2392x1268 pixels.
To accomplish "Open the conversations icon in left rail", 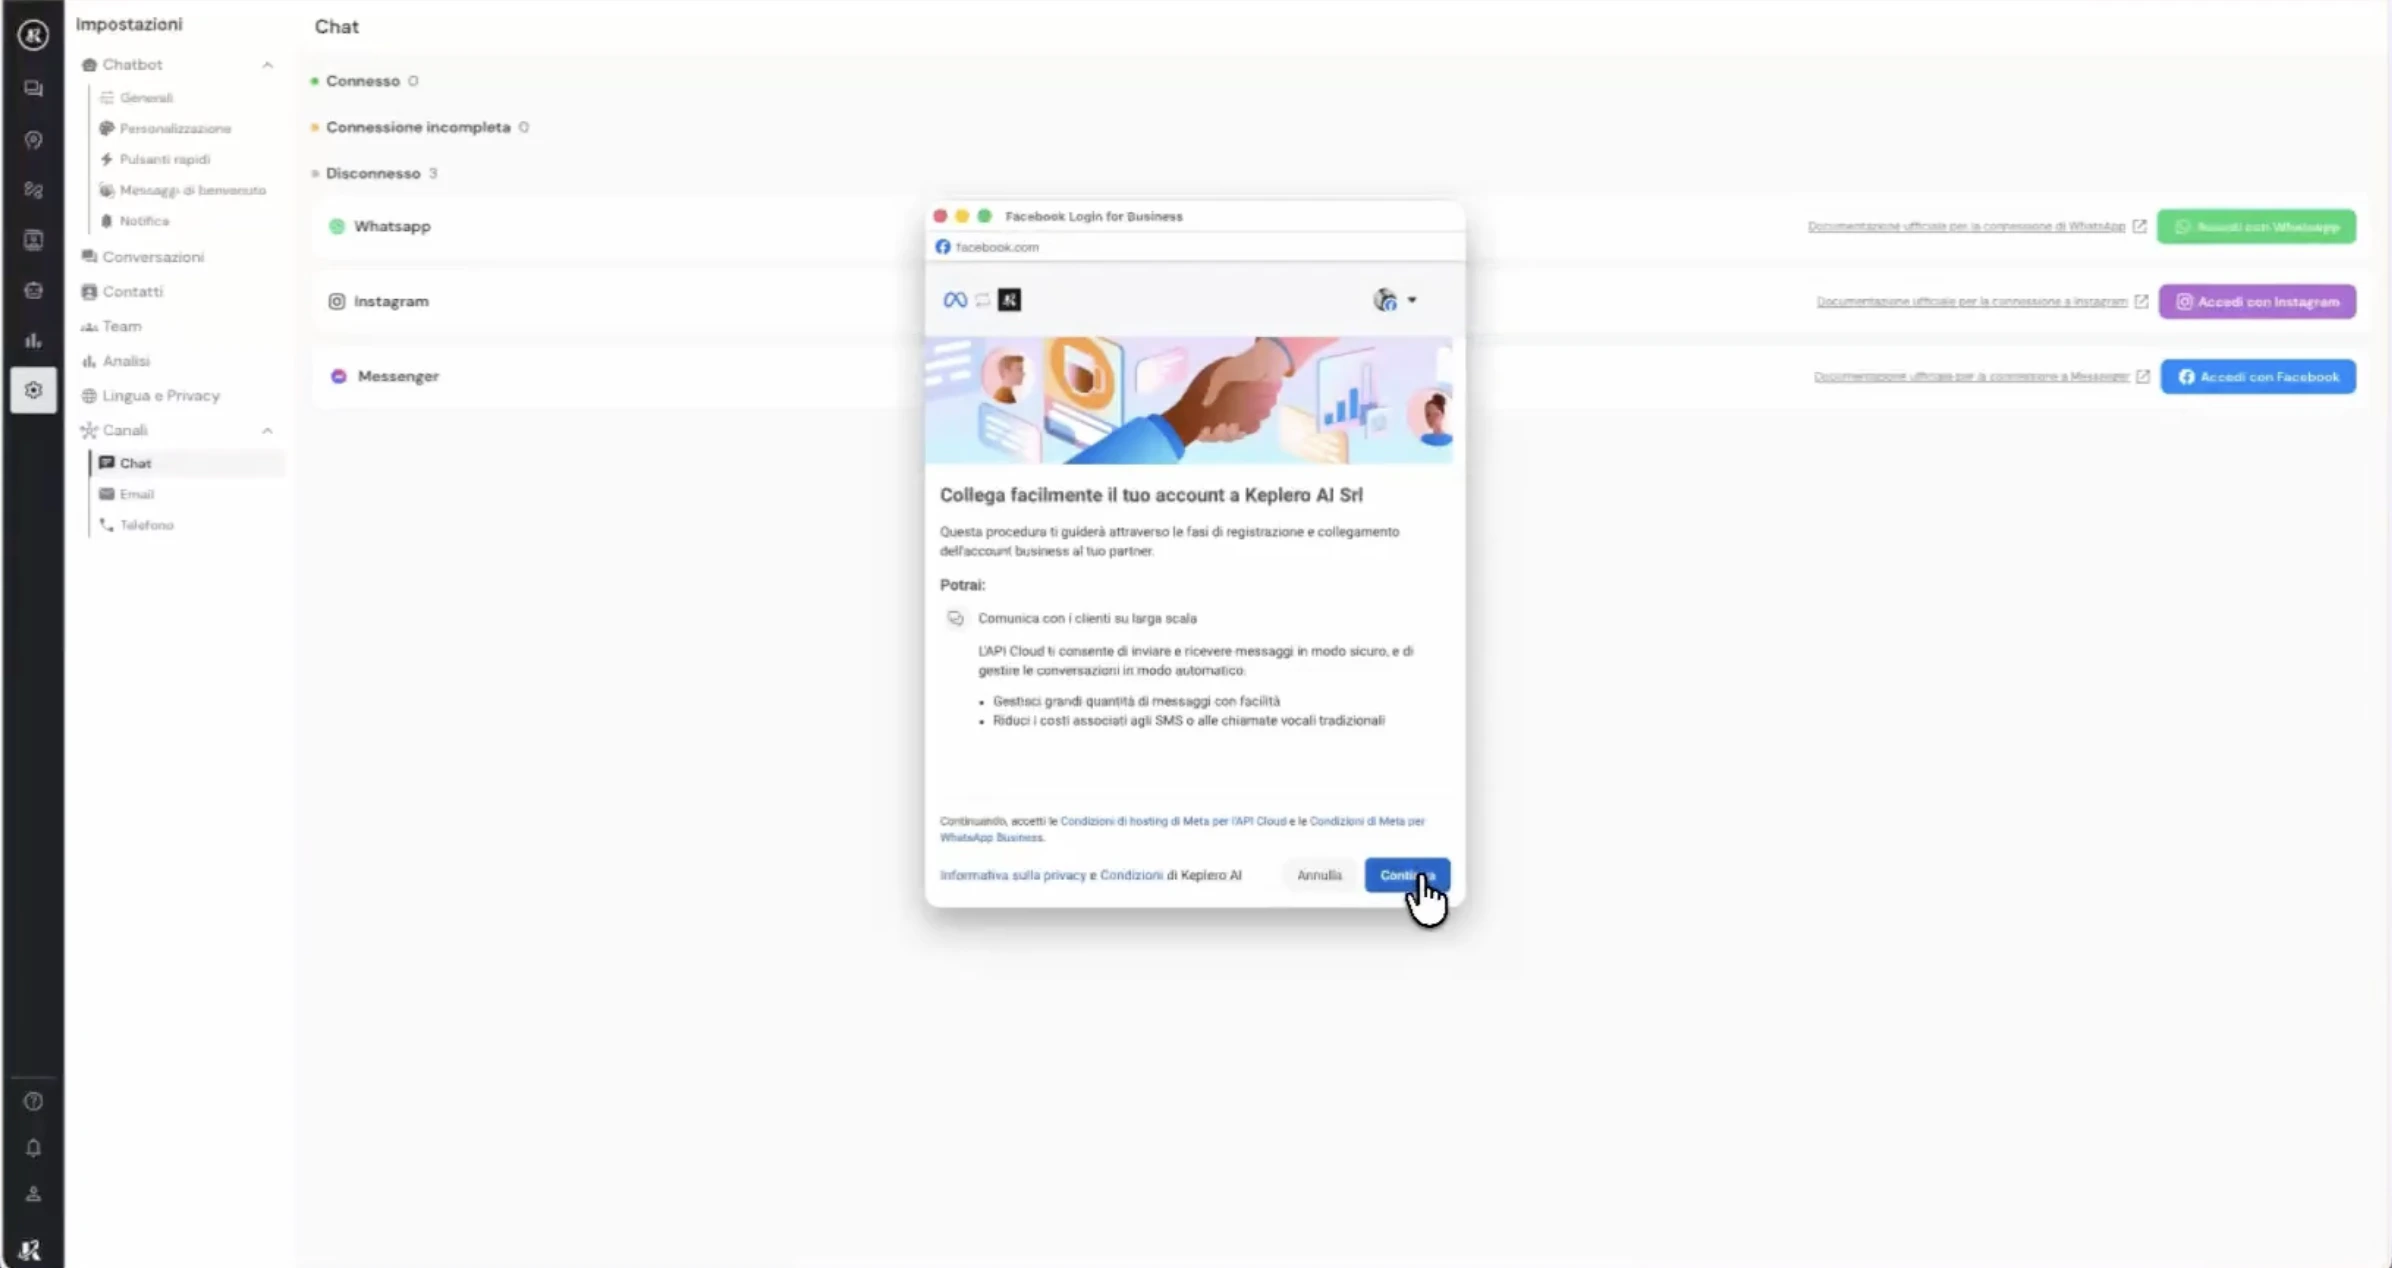I will 33,89.
